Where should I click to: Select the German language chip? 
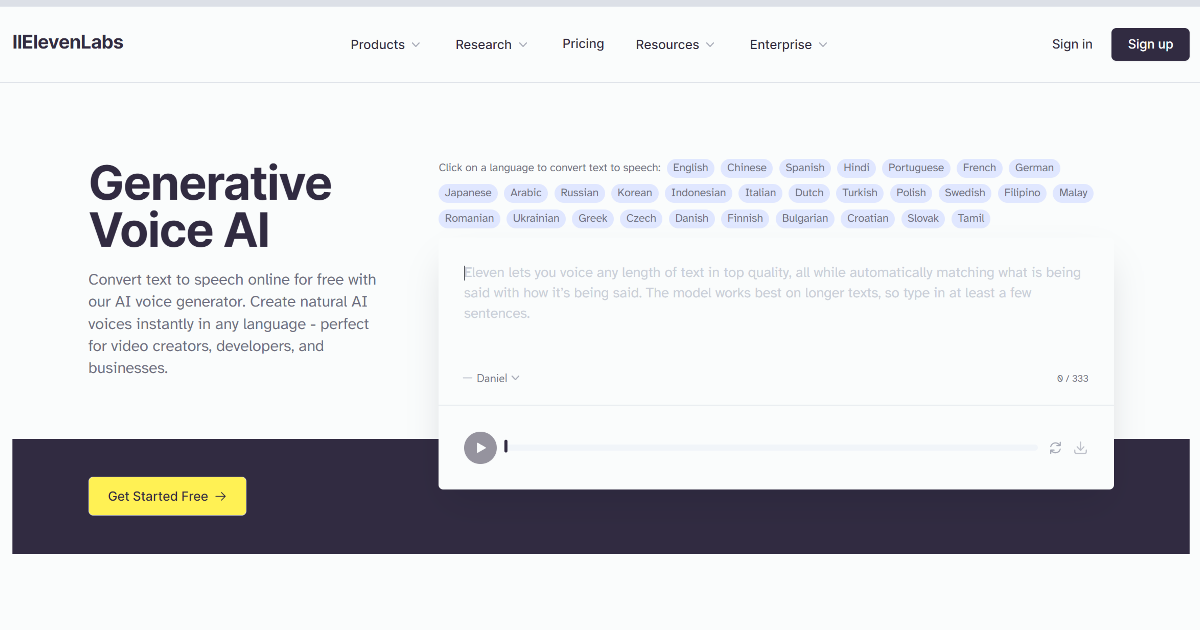(1034, 167)
